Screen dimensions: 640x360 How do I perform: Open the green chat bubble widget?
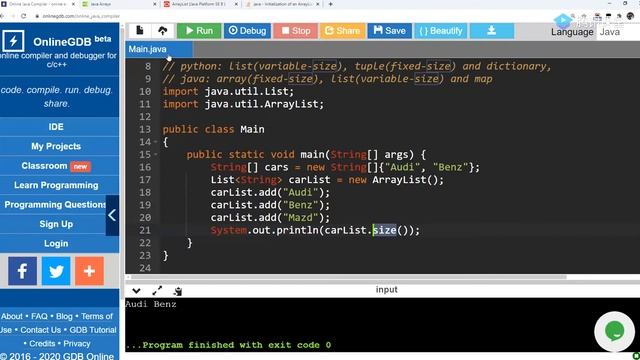pyautogui.click(x=614, y=331)
